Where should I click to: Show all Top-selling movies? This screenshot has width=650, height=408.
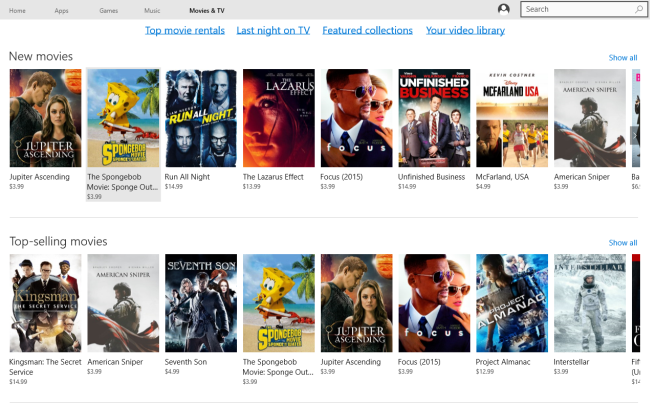[x=623, y=243]
